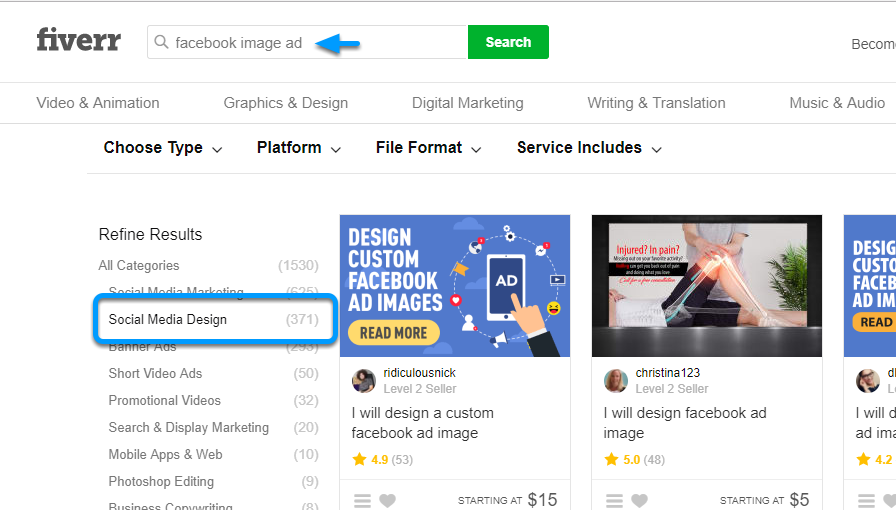Screen dimensions: 896x510
Task: Expand the Service Includes filter
Action: (589, 148)
